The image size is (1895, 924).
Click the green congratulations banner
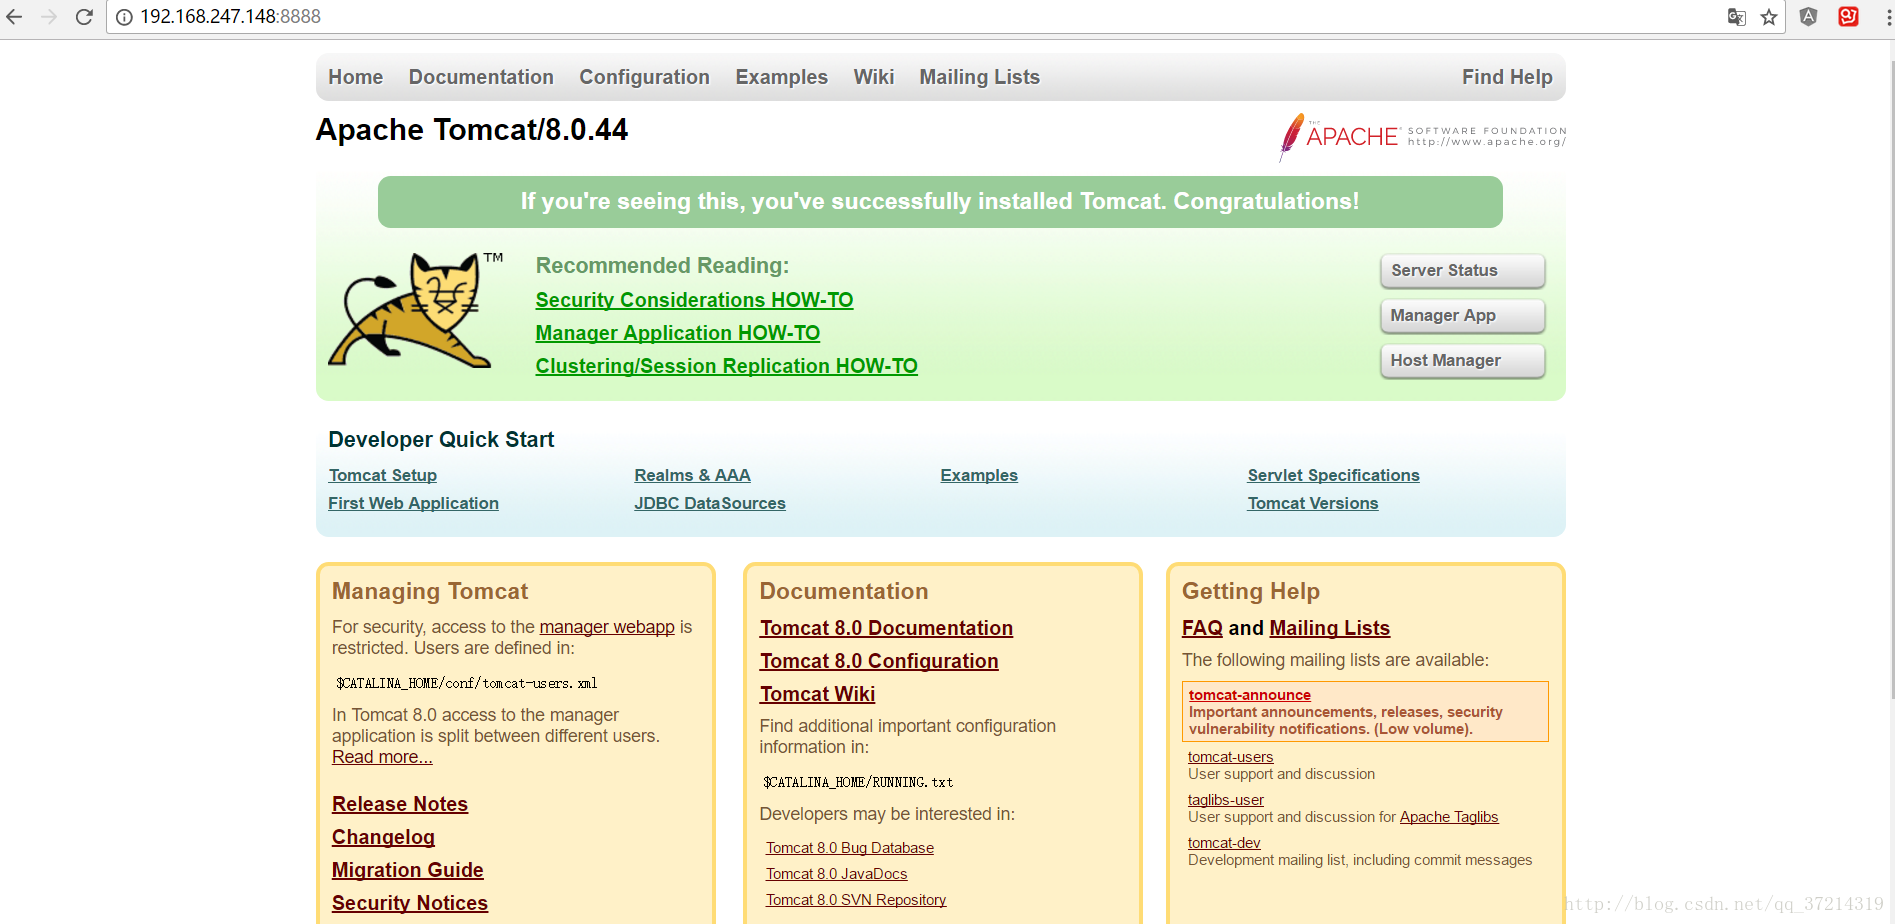(940, 202)
